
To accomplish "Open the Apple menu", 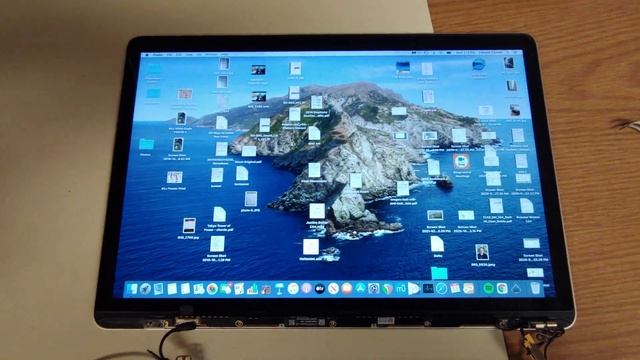I will click(x=147, y=54).
